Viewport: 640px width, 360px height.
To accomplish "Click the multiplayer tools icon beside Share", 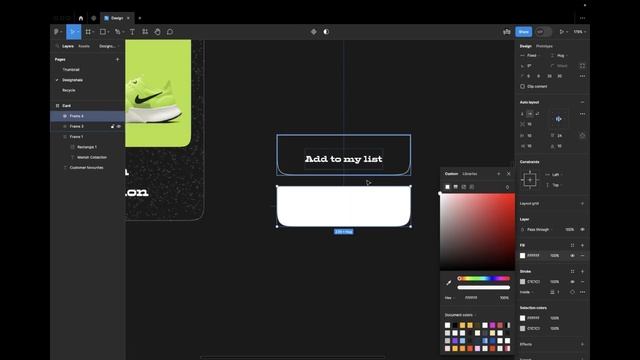I will (x=507, y=31).
